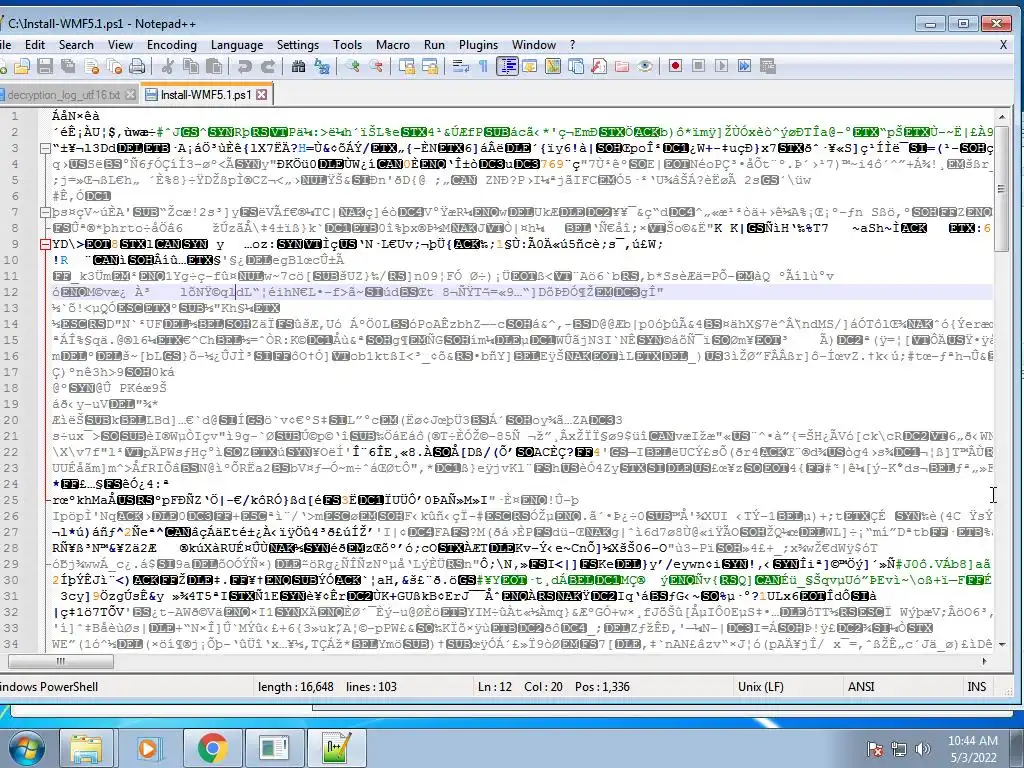Launch Google Chrome from the taskbar
The height and width of the screenshot is (768, 1024).
[212, 748]
